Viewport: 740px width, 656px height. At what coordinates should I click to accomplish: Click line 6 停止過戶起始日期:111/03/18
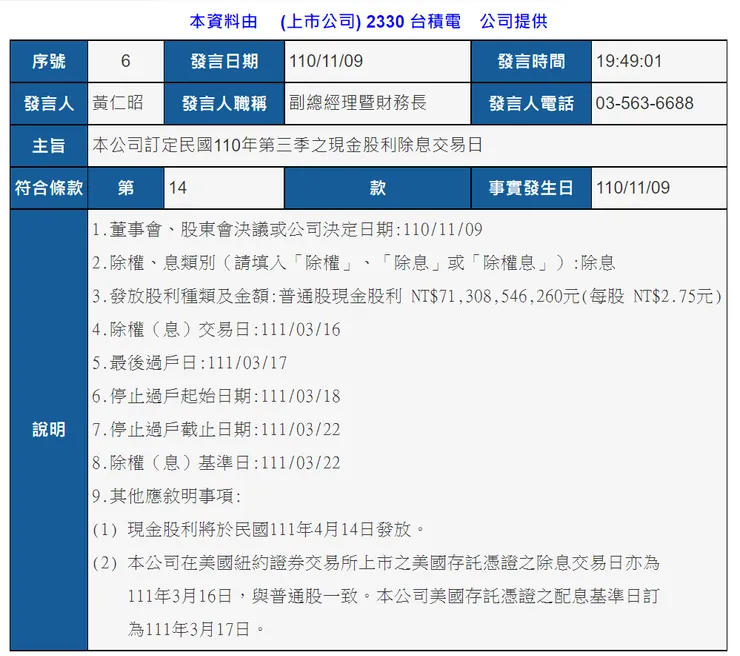(216, 396)
